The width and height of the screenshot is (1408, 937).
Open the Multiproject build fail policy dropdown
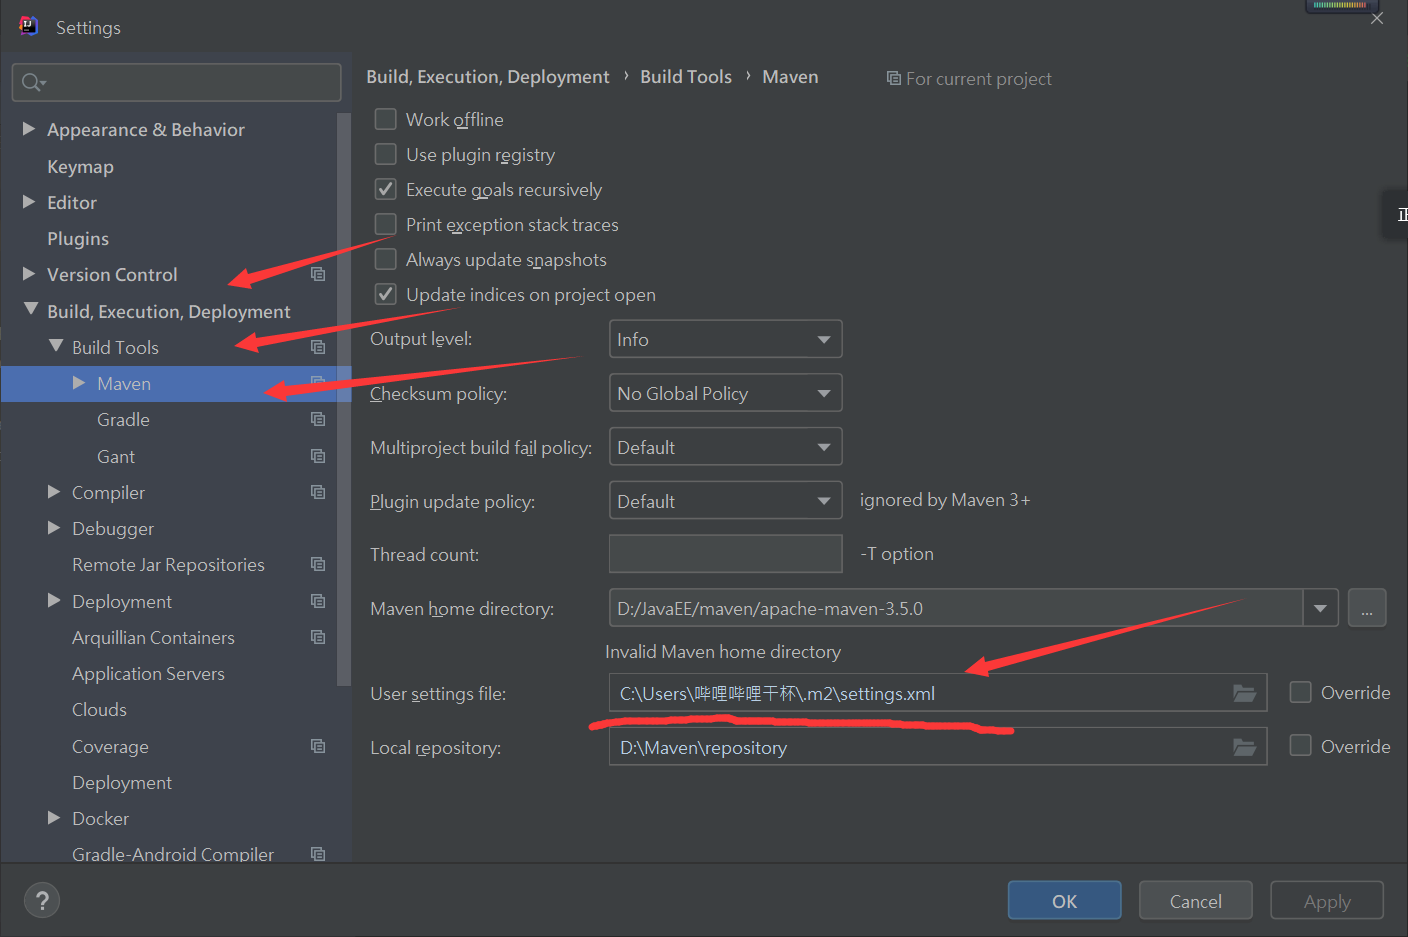pos(725,447)
